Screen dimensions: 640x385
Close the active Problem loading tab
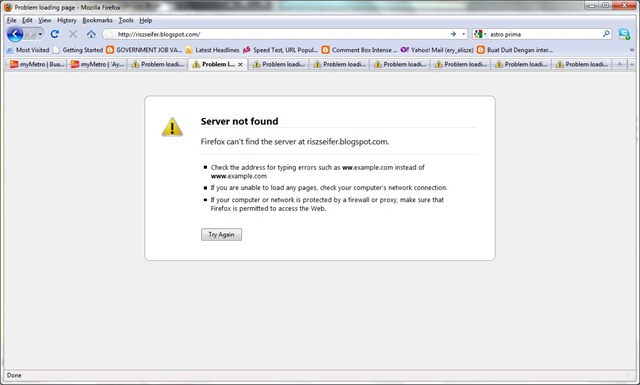[x=240, y=65]
